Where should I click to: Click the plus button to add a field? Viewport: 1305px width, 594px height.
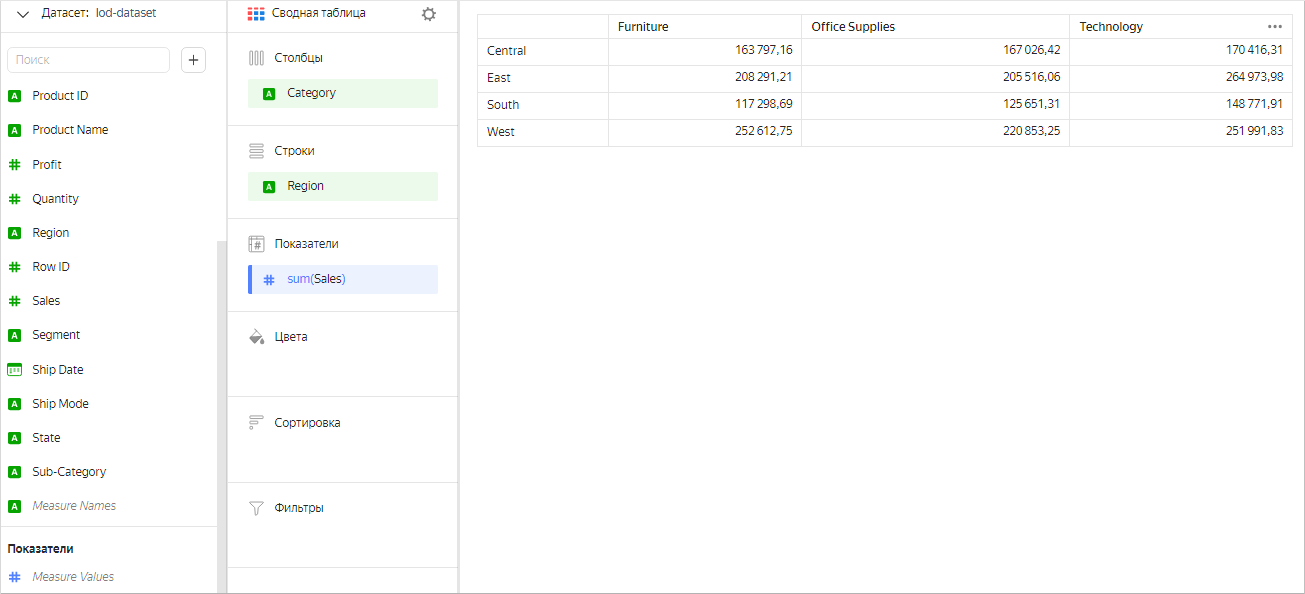coord(194,60)
